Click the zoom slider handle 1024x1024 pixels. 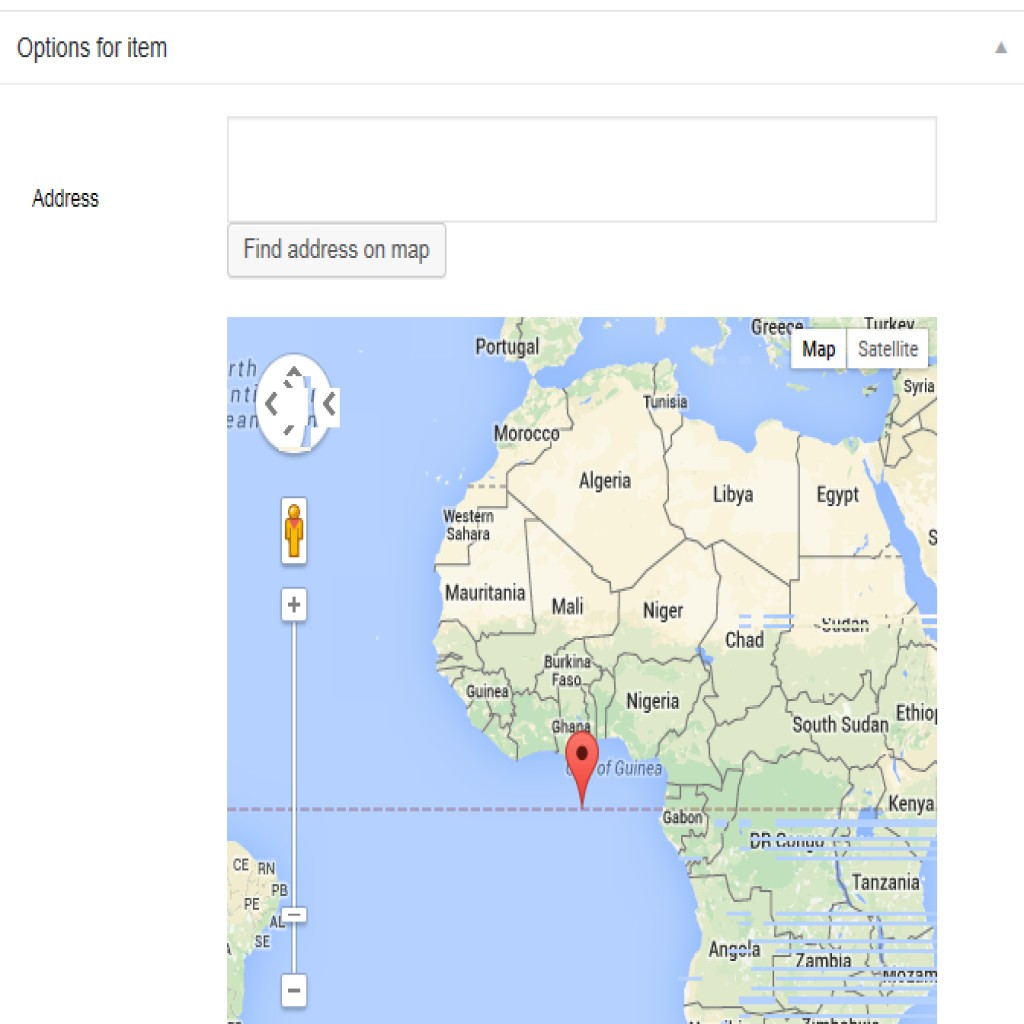pos(294,914)
